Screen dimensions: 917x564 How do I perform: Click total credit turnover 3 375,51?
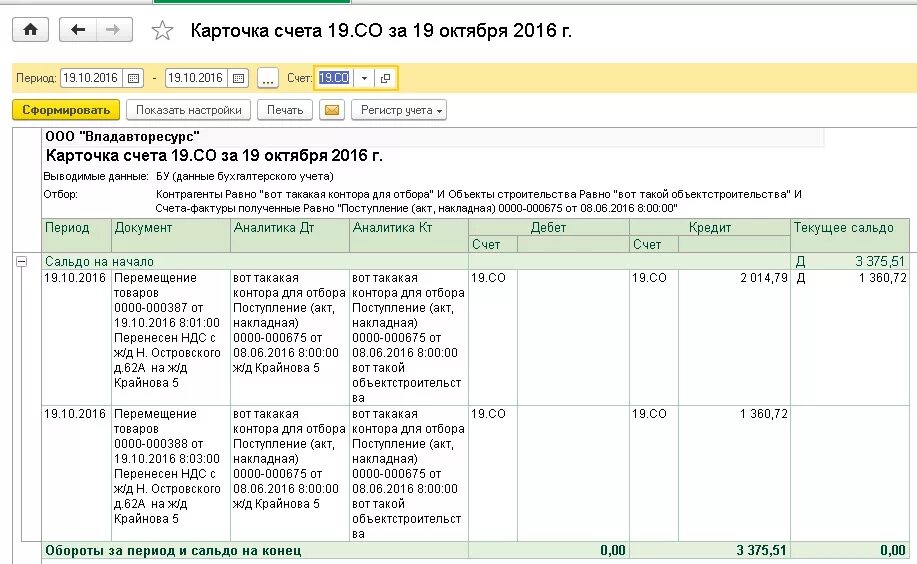click(x=761, y=550)
